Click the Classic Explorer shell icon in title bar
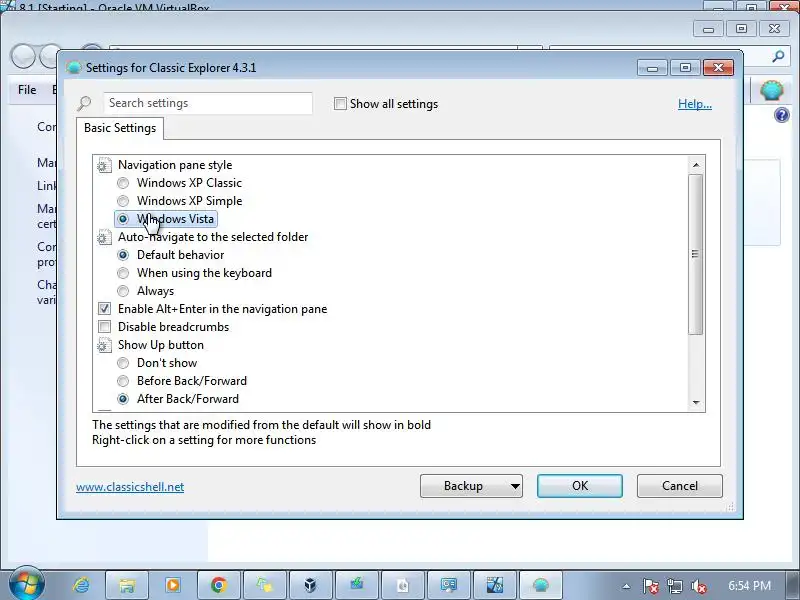800x600 pixels. tap(74, 67)
